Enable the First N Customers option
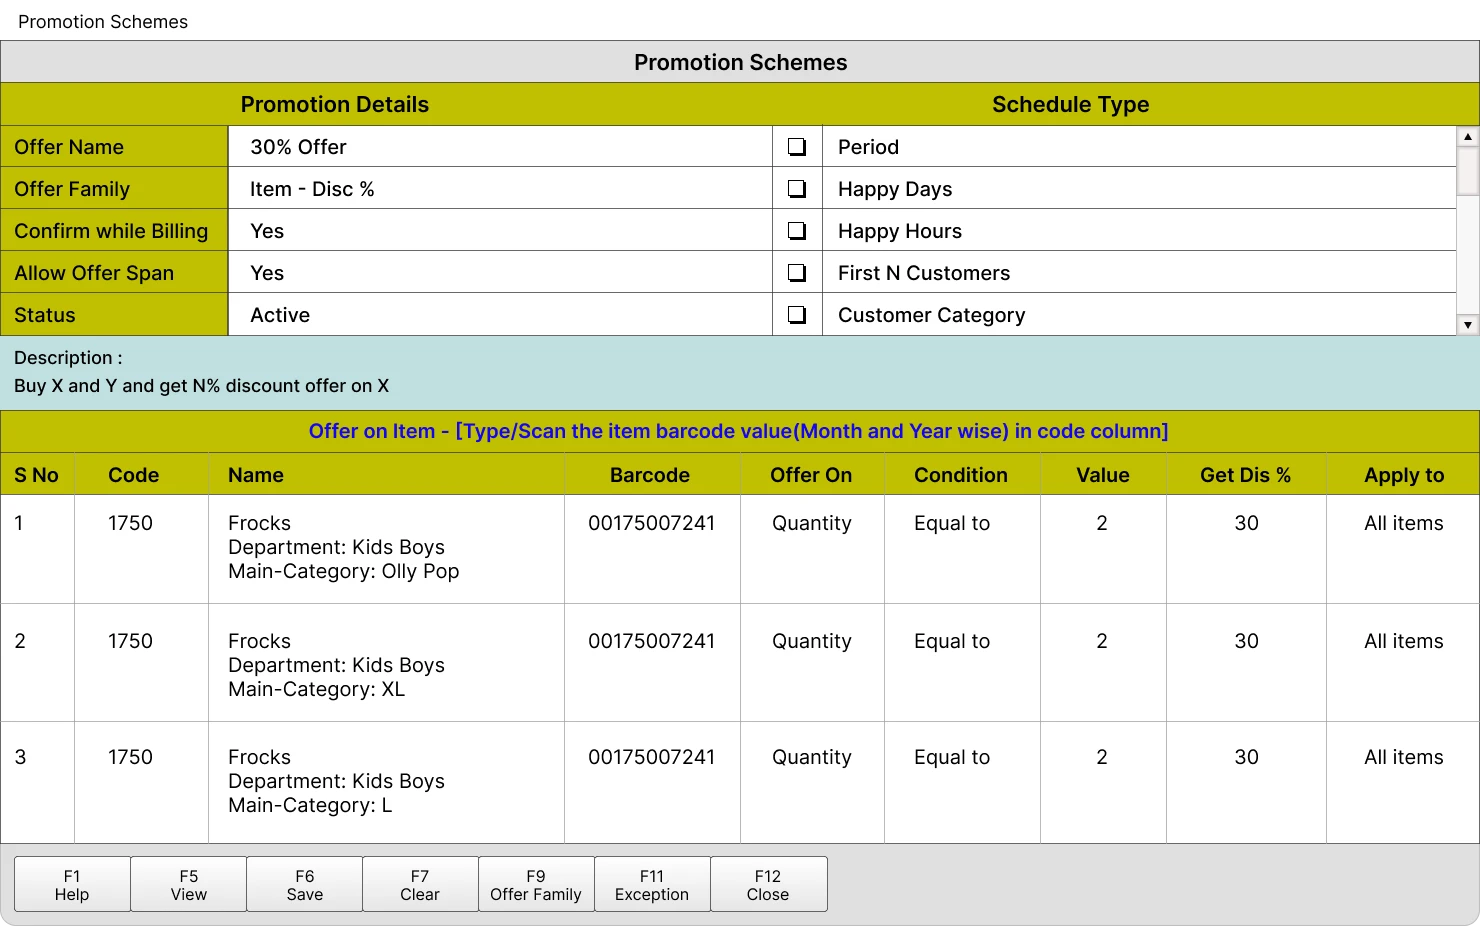Image resolution: width=1480 pixels, height=926 pixels. point(796,272)
